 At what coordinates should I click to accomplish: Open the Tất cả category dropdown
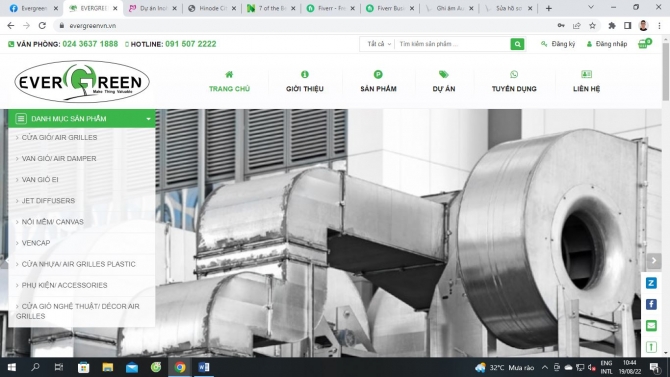pyautogui.click(x=378, y=44)
